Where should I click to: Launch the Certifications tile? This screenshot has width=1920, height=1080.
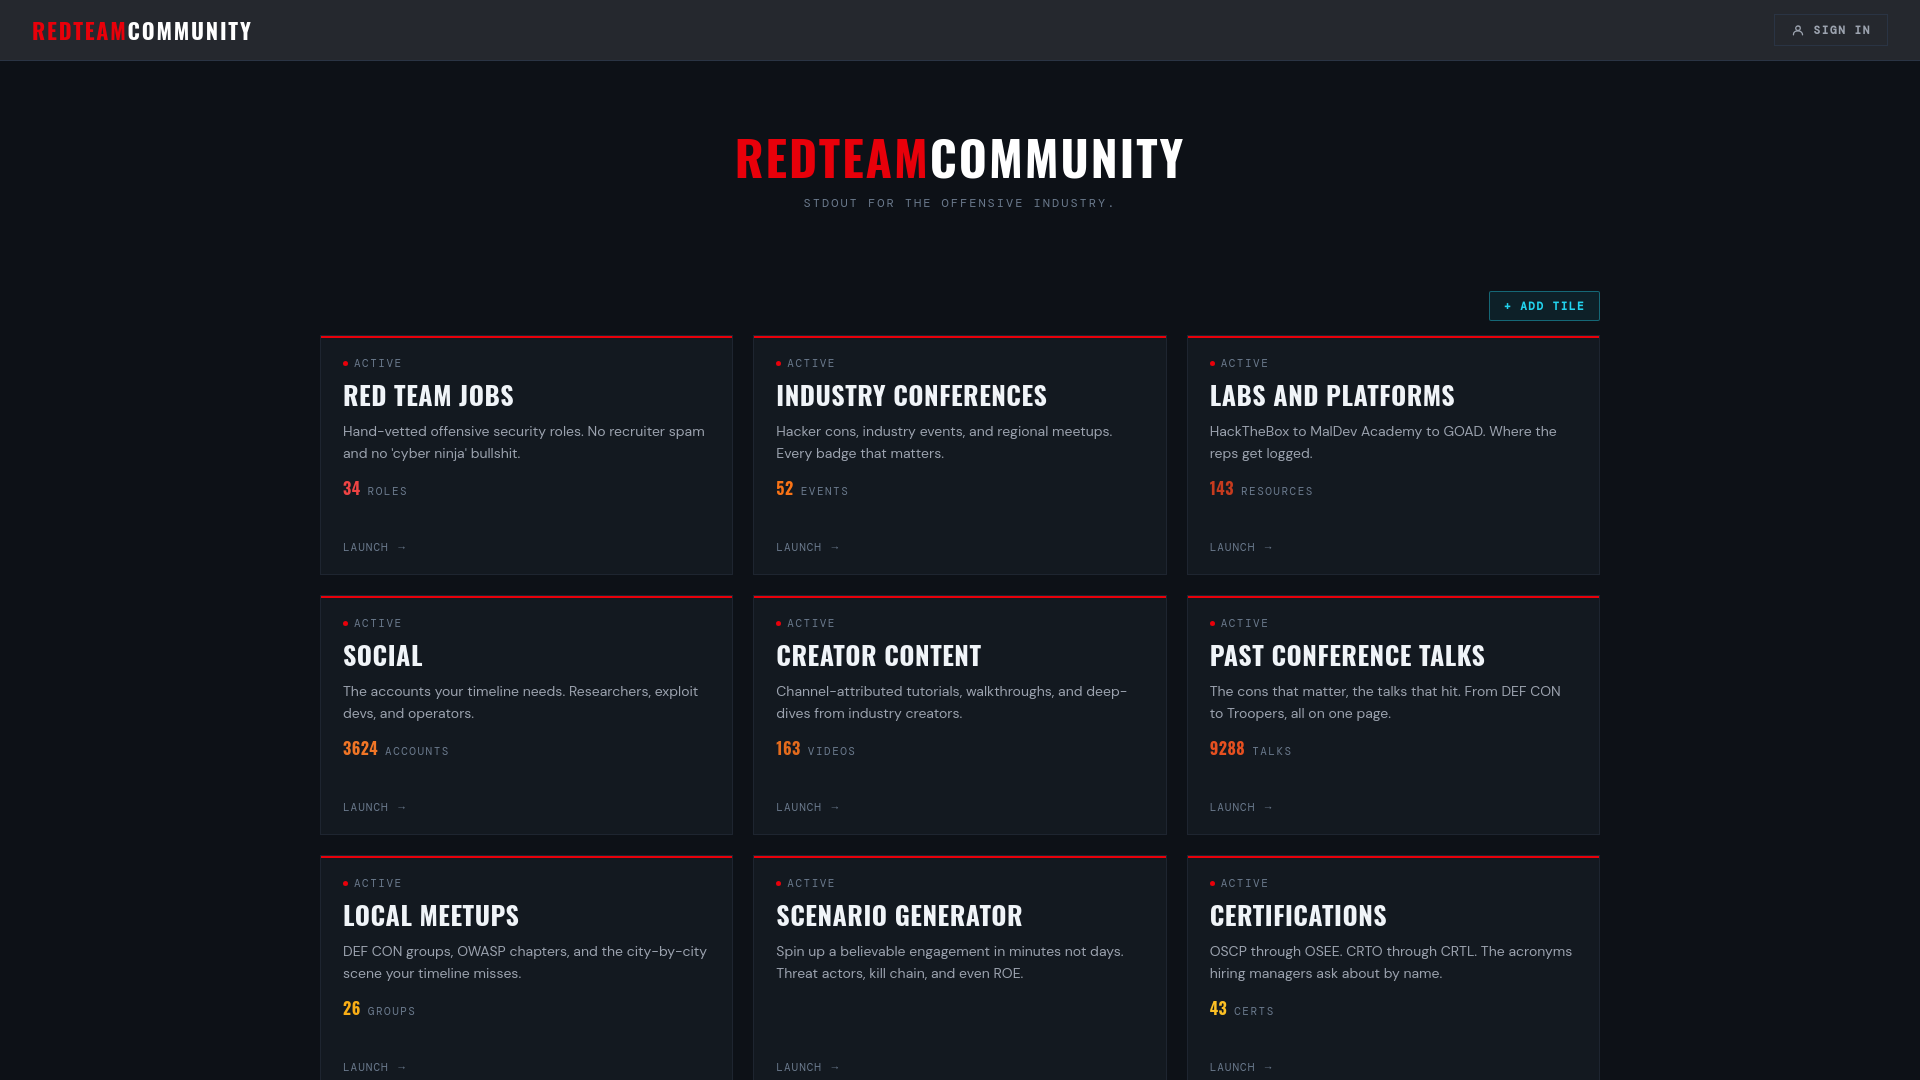click(x=1241, y=1068)
